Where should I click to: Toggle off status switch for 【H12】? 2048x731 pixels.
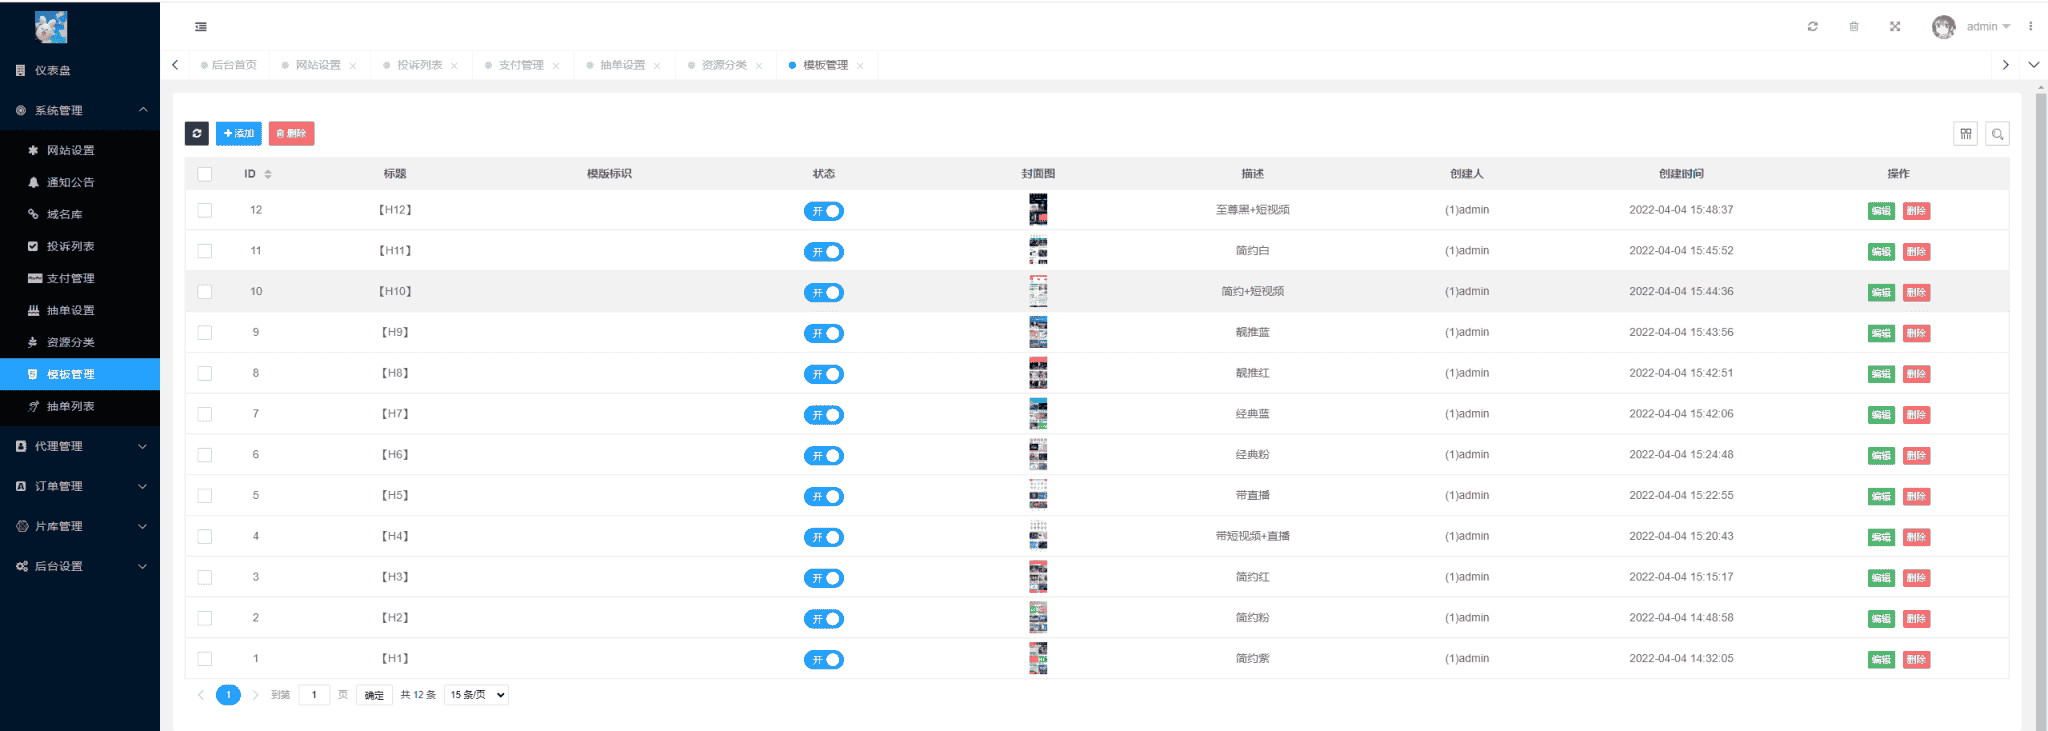point(823,211)
